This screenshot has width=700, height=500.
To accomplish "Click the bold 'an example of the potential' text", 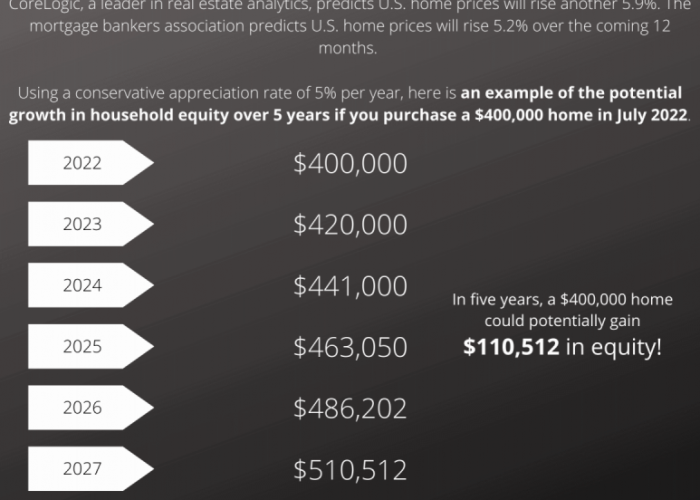I will point(571,93).
